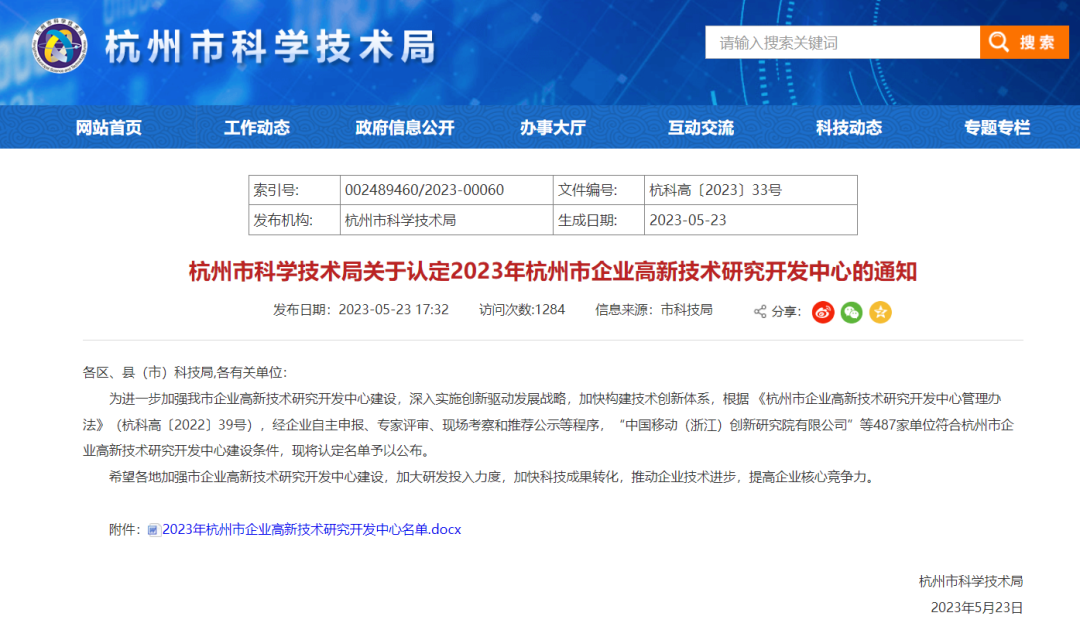
Task: Download 2023年杭州市企业高新技术研究开发中心名单.docx attachment
Action: click(311, 530)
